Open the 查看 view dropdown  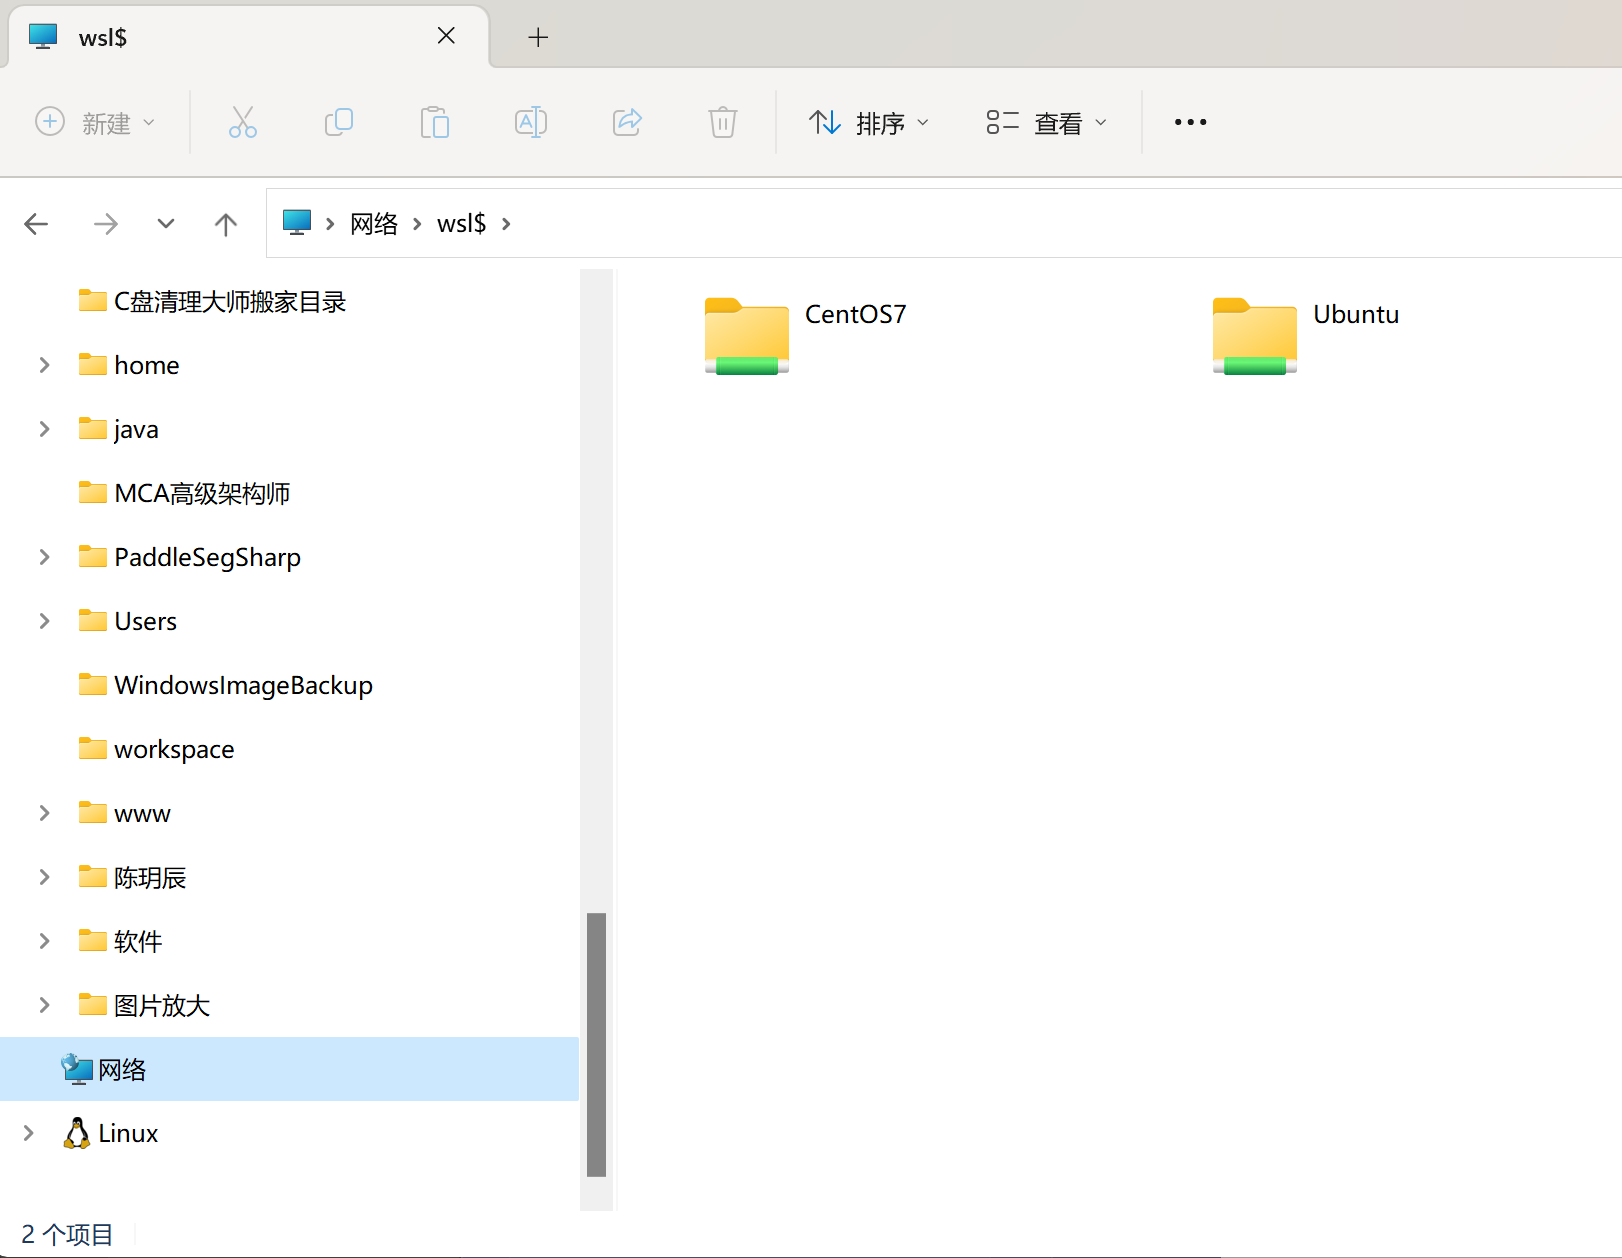[x=1046, y=122]
